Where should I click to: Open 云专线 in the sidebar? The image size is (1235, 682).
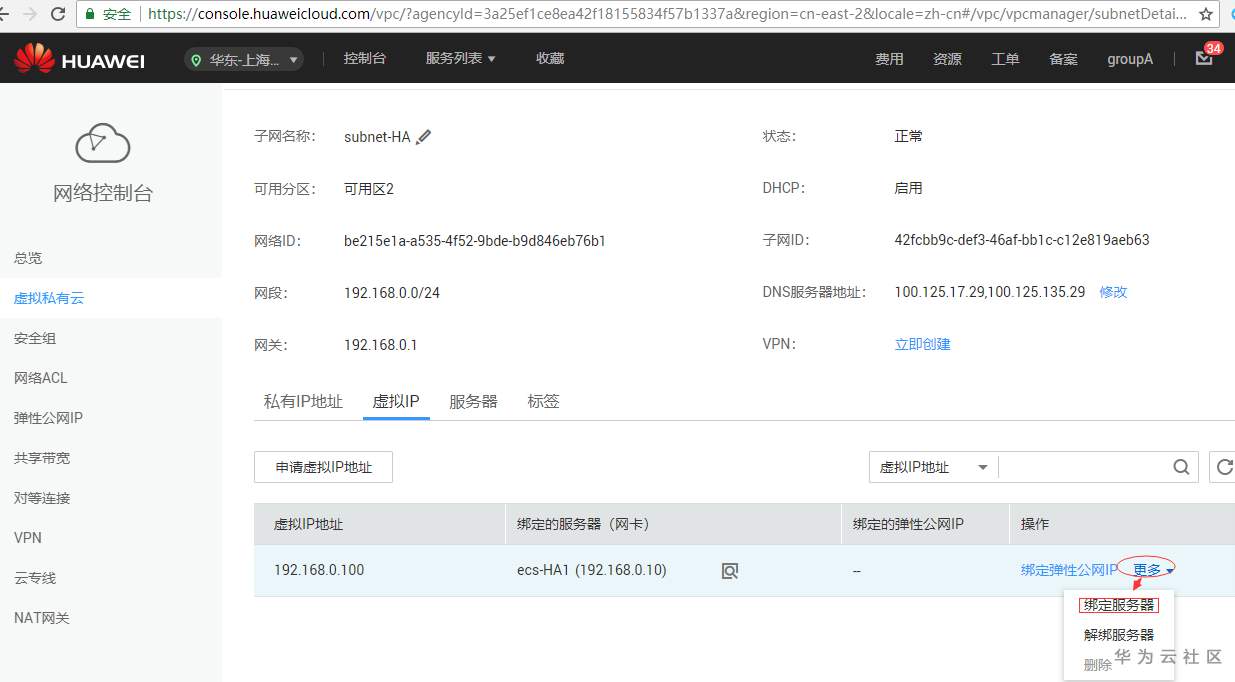tap(35, 578)
